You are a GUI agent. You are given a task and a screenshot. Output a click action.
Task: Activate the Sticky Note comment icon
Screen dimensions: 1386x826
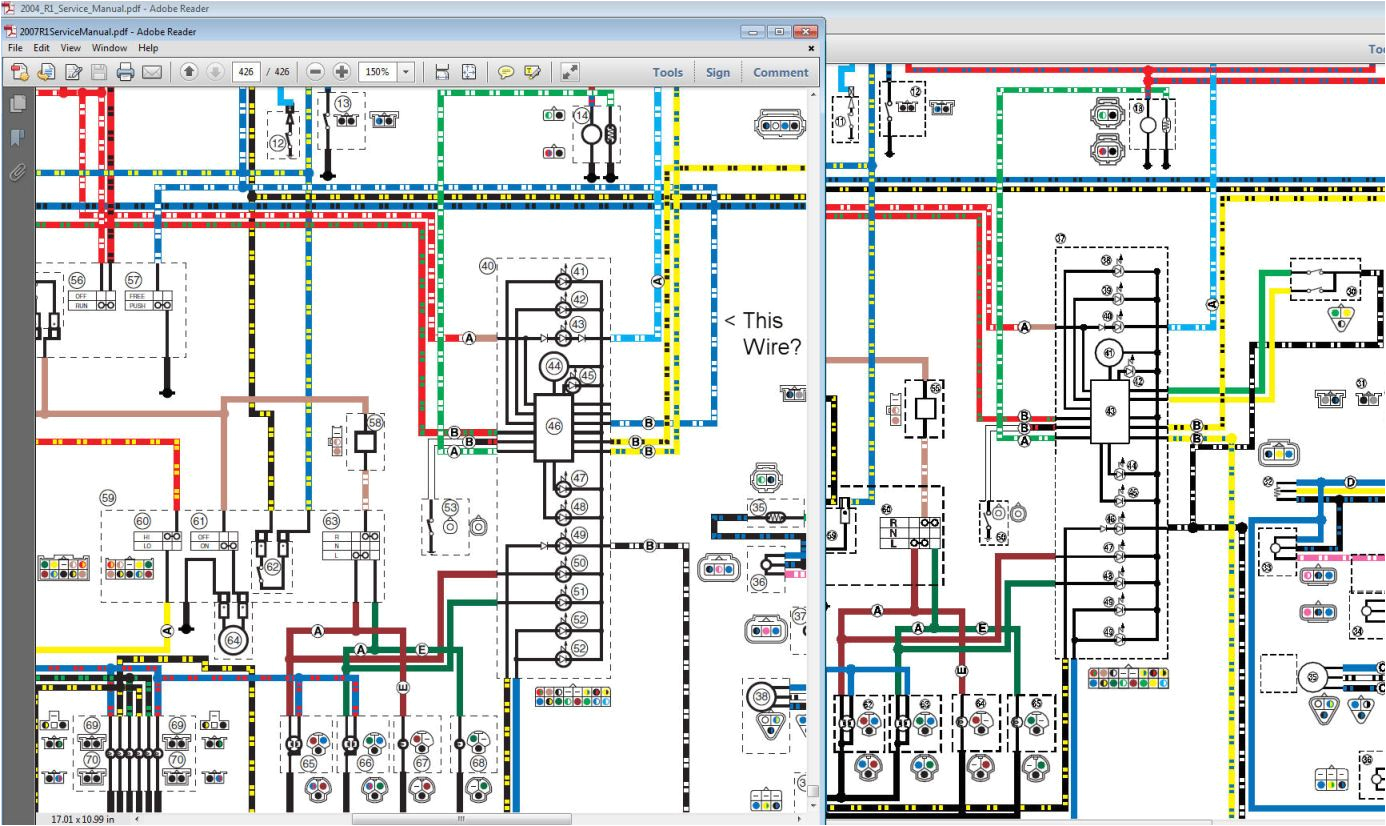pos(506,71)
